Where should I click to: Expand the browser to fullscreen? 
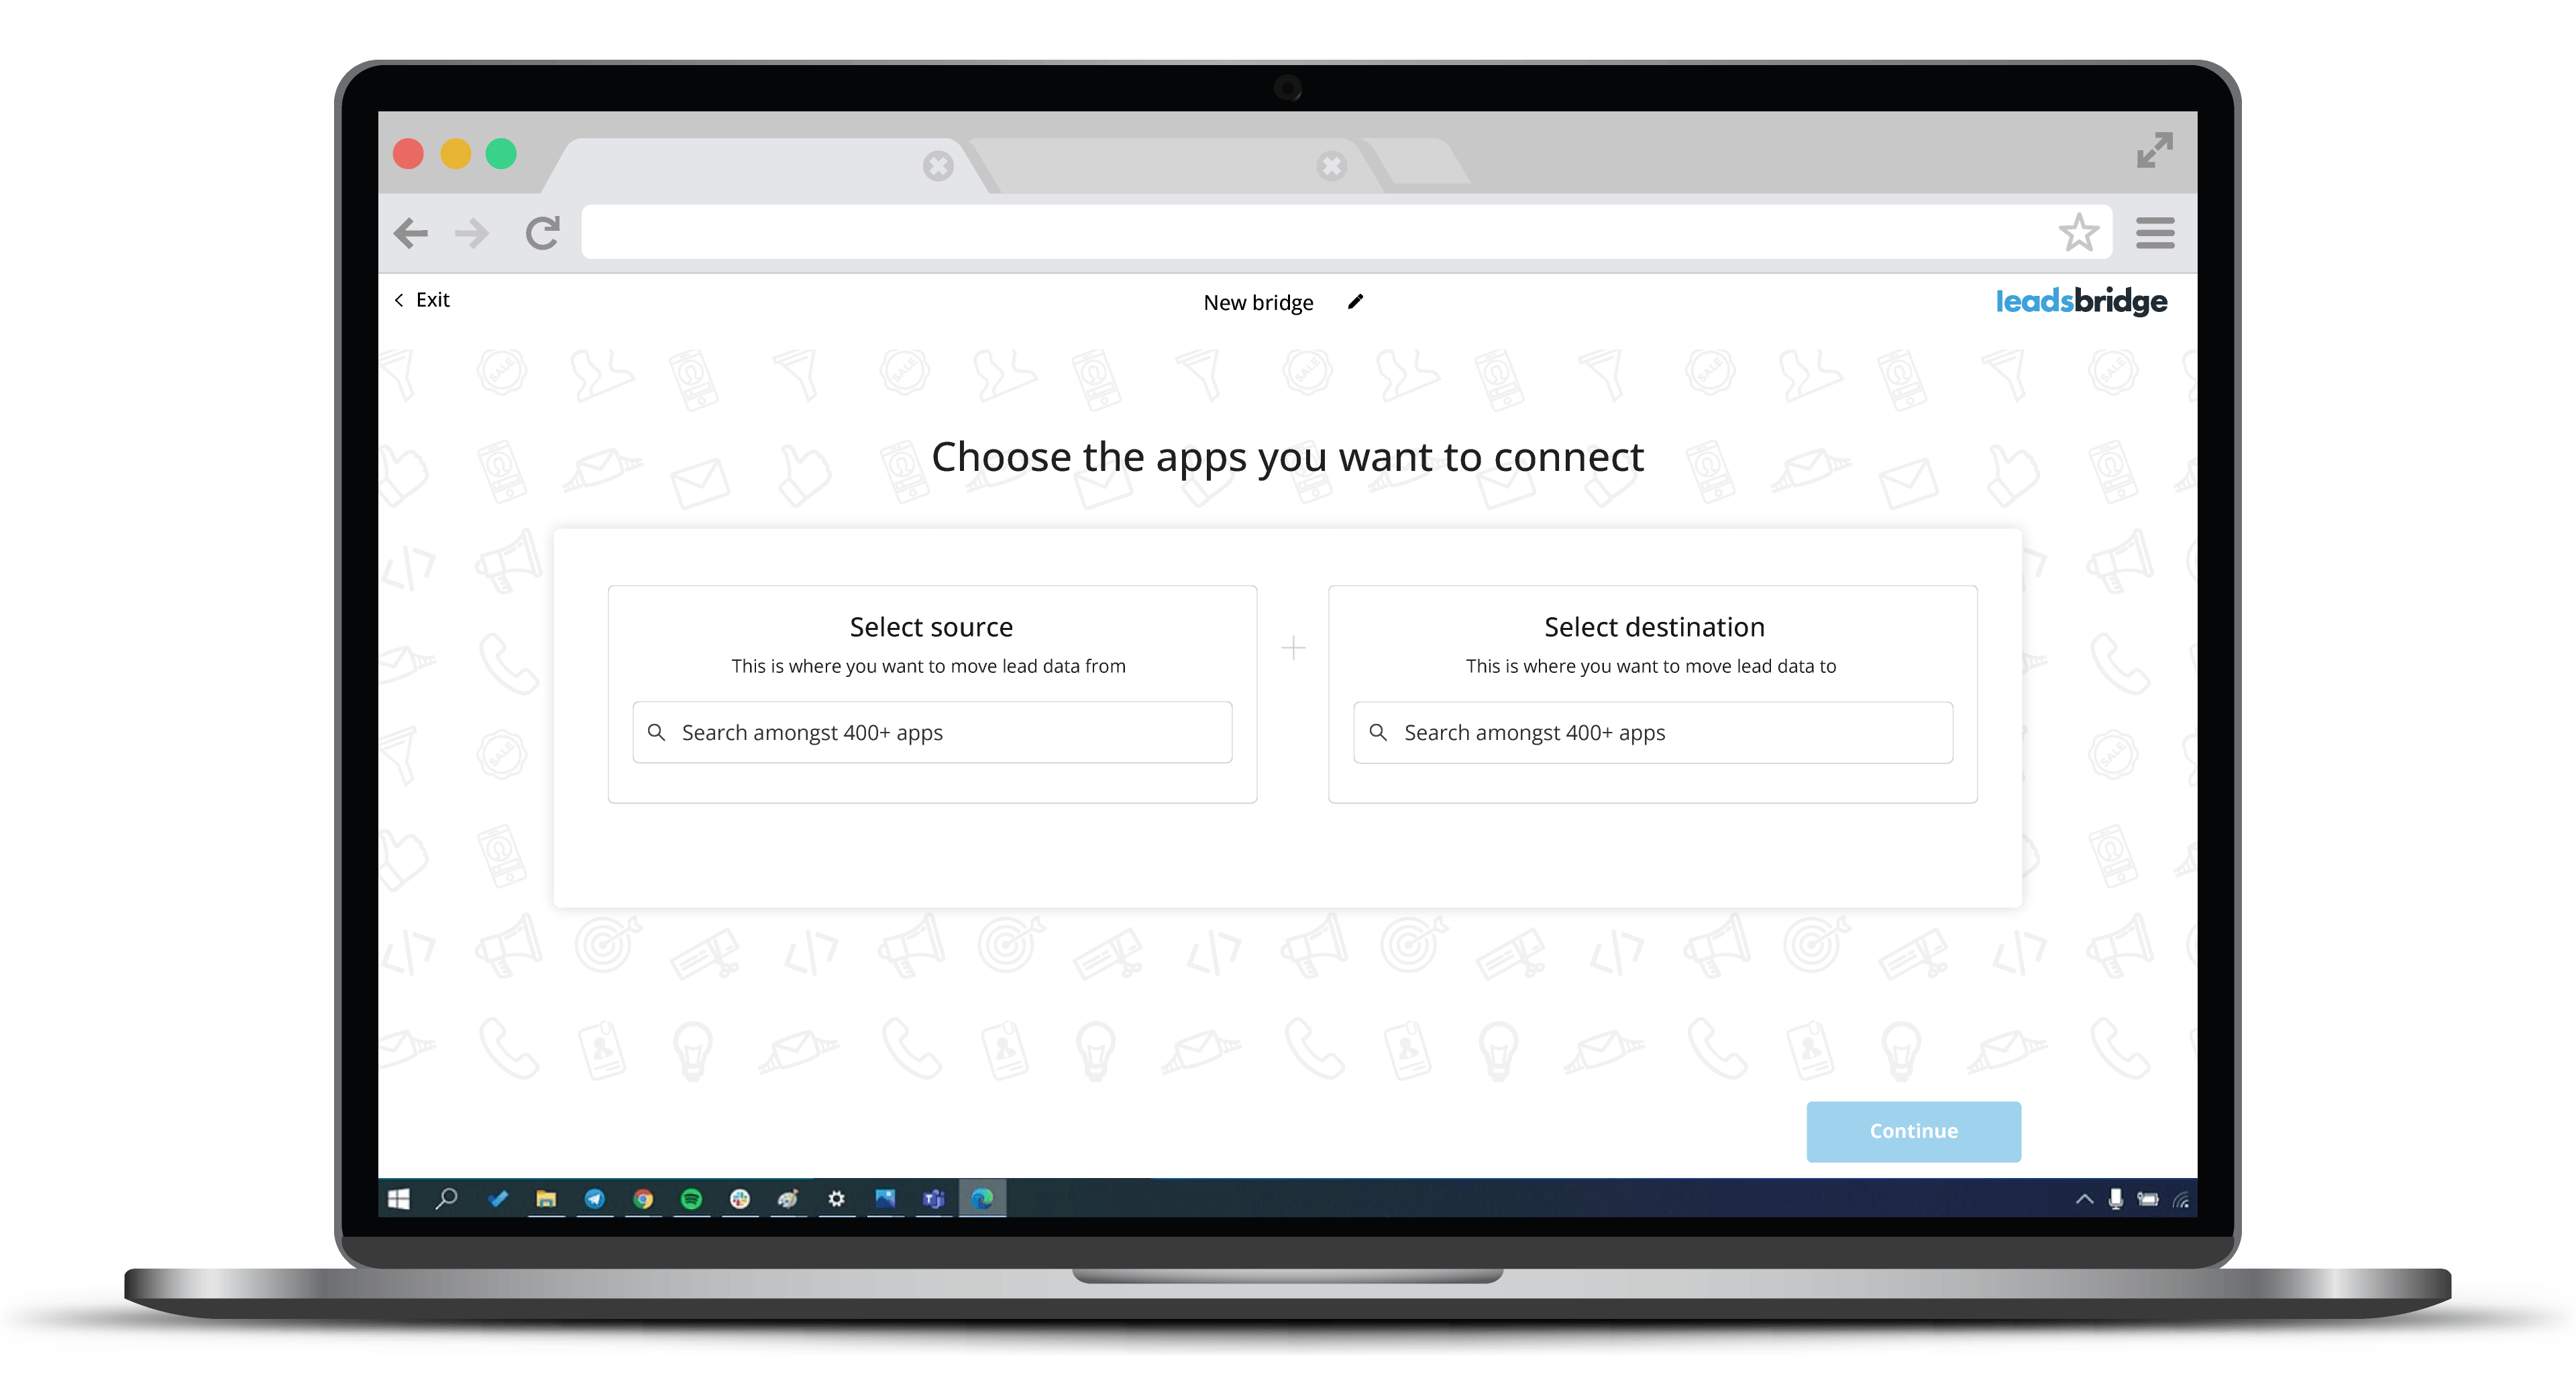pyautogui.click(x=2154, y=150)
